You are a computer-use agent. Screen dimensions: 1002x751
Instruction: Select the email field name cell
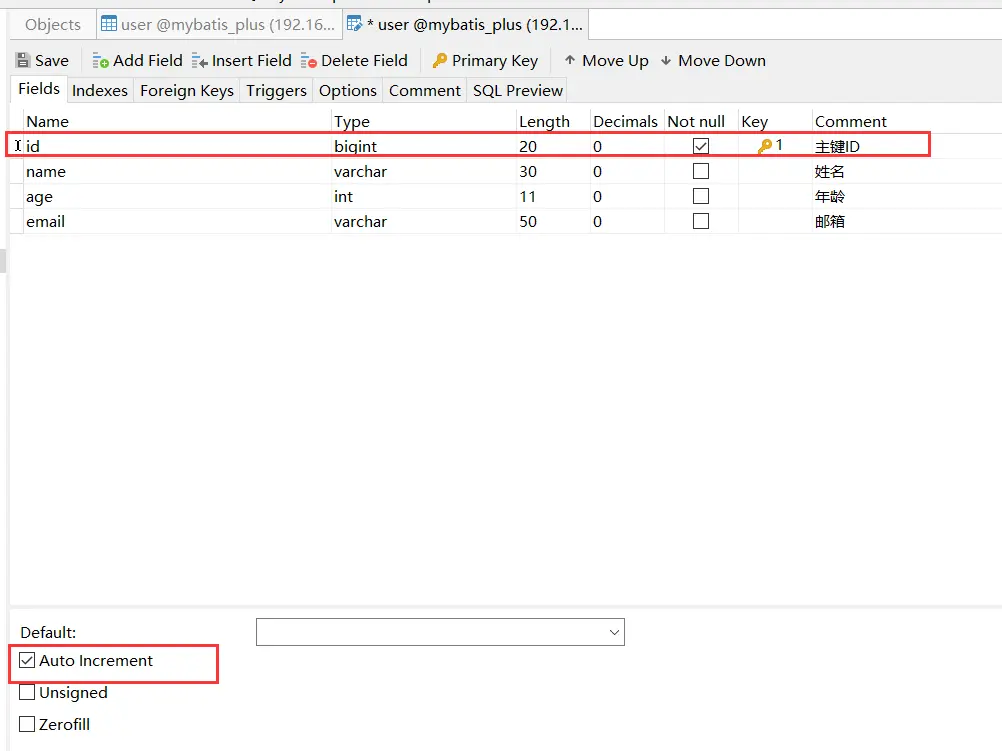(177, 221)
